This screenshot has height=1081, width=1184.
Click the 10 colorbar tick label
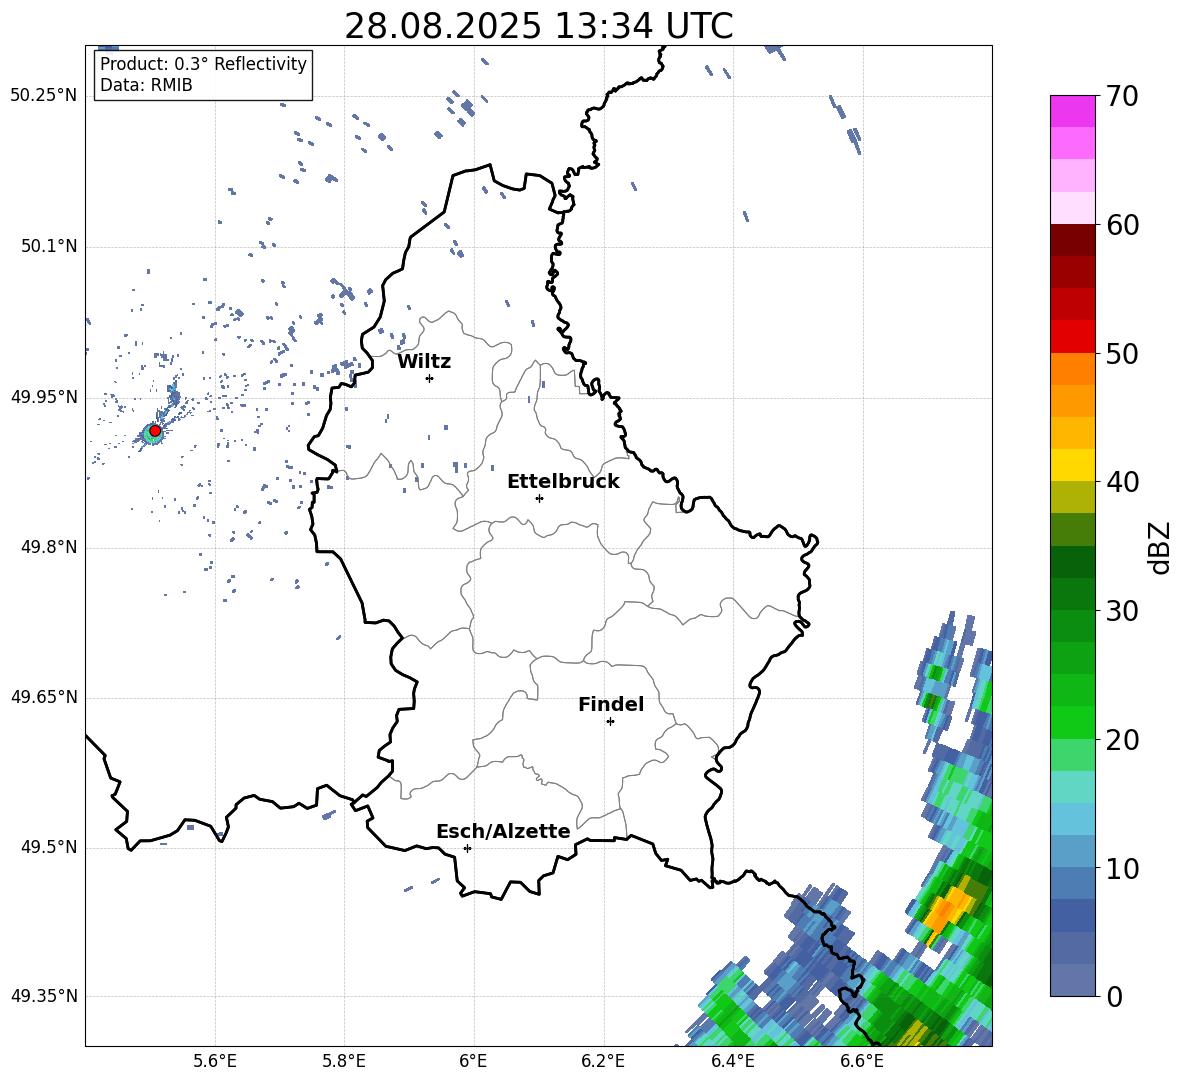tap(1122, 868)
